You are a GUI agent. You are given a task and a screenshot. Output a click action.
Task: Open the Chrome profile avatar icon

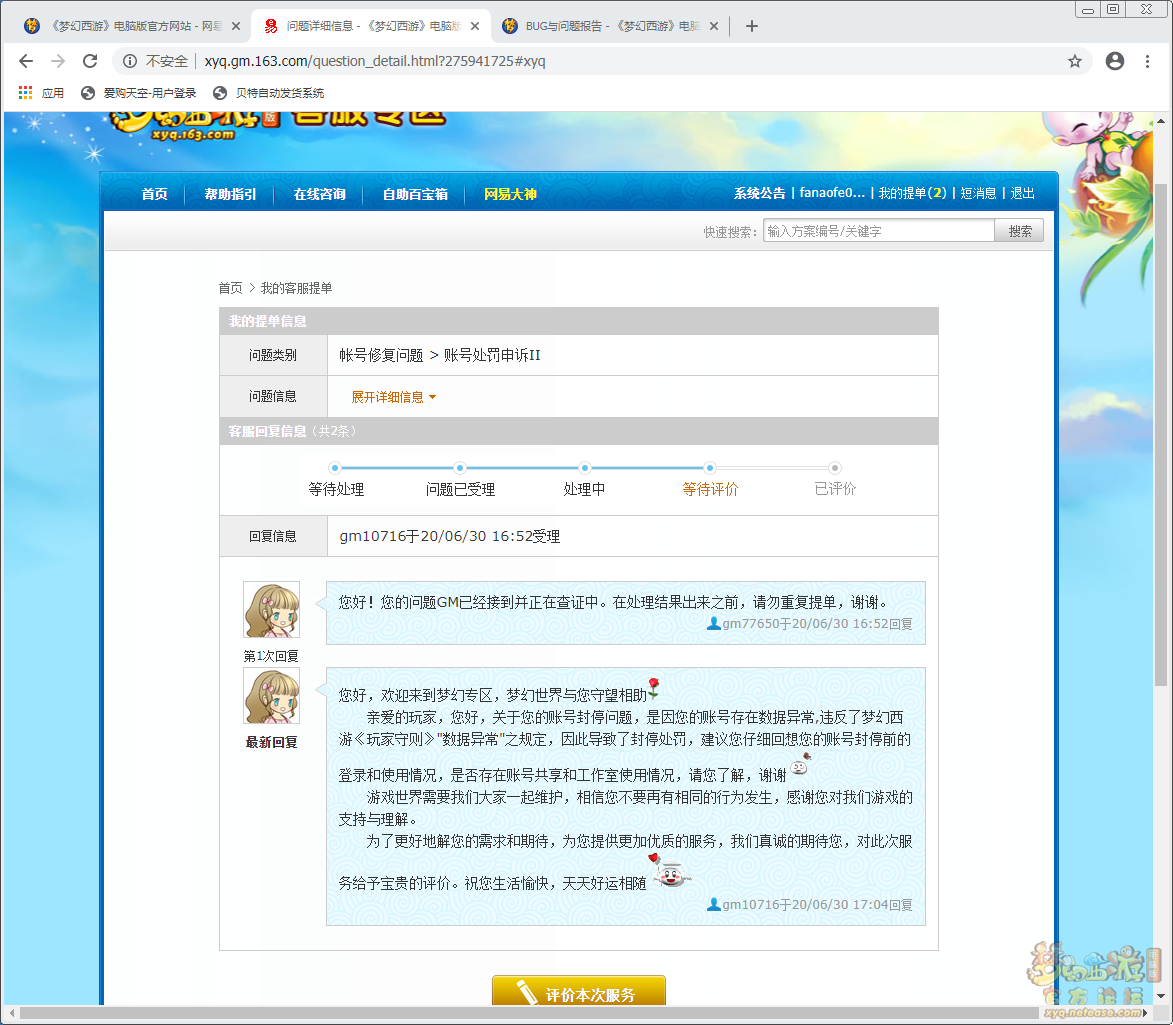pyautogui.click(x=1115, y=61)
